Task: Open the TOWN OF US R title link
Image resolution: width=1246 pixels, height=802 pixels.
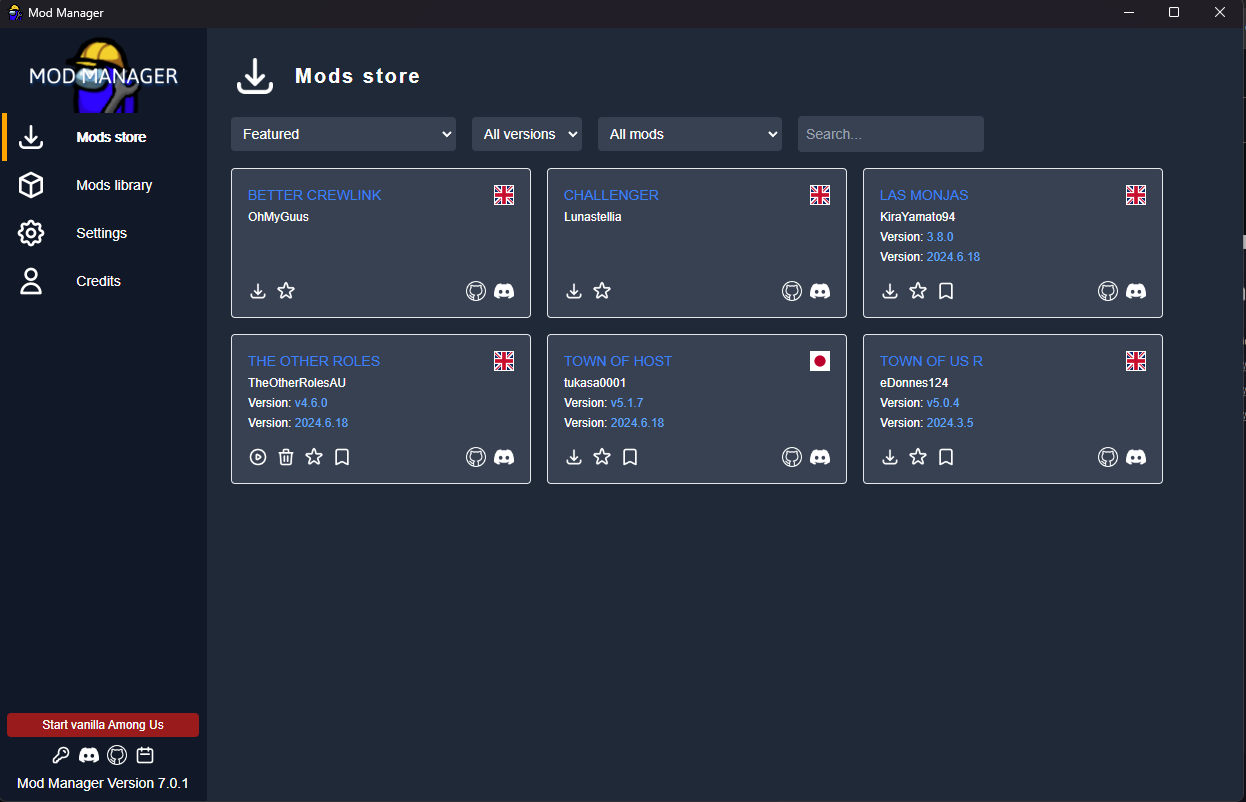Action: tap(931, 361)
